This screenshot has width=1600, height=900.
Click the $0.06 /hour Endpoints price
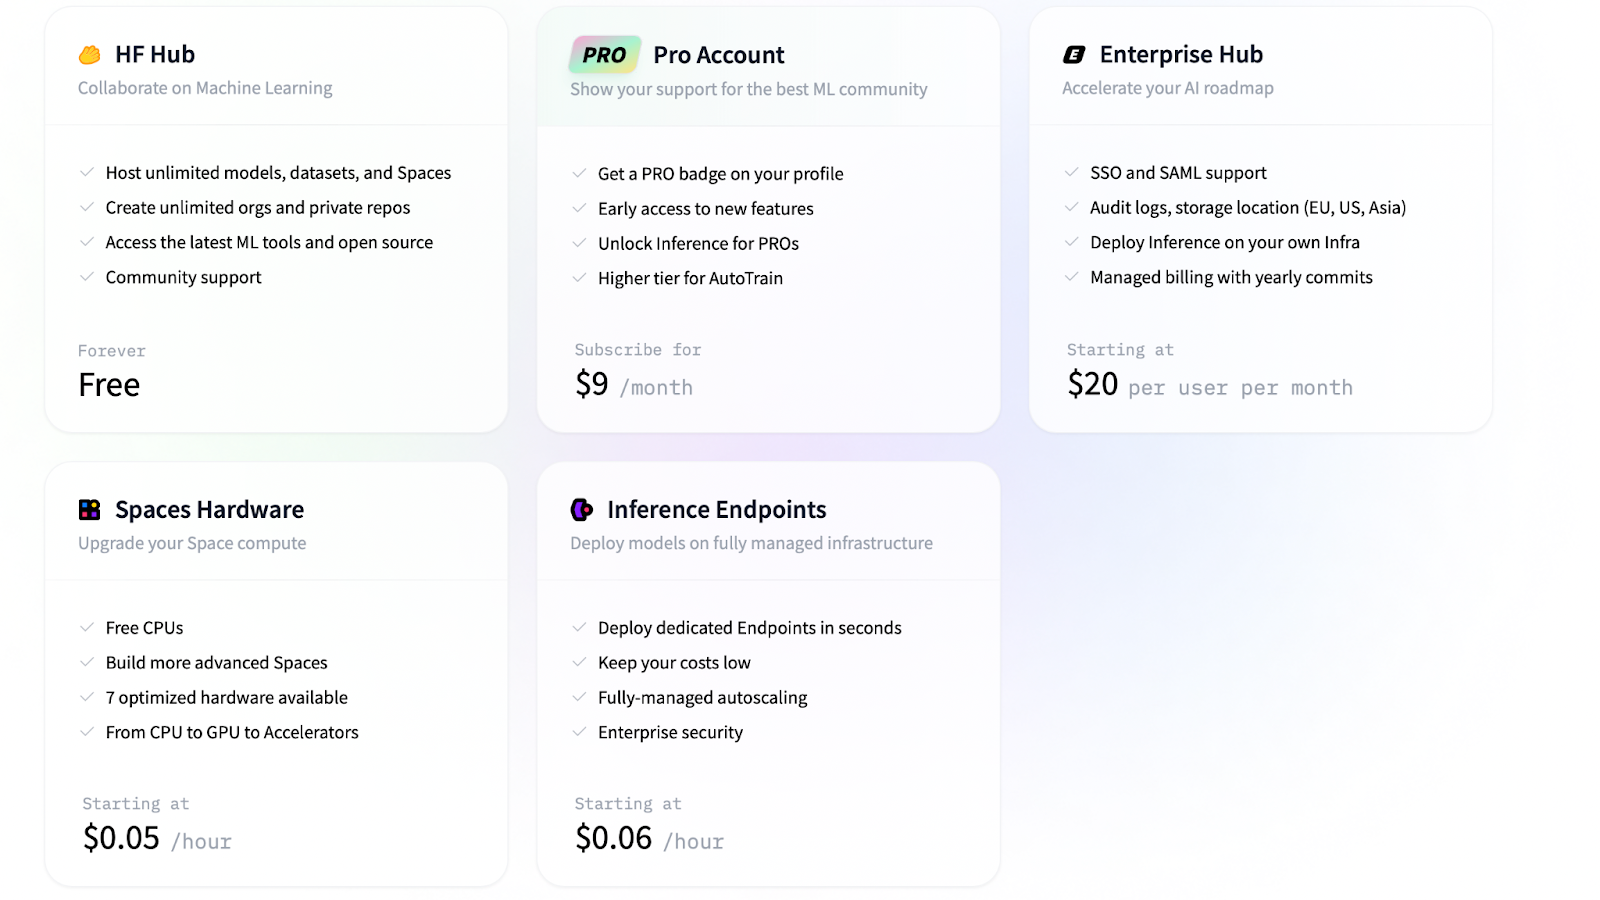coord(649,838)
